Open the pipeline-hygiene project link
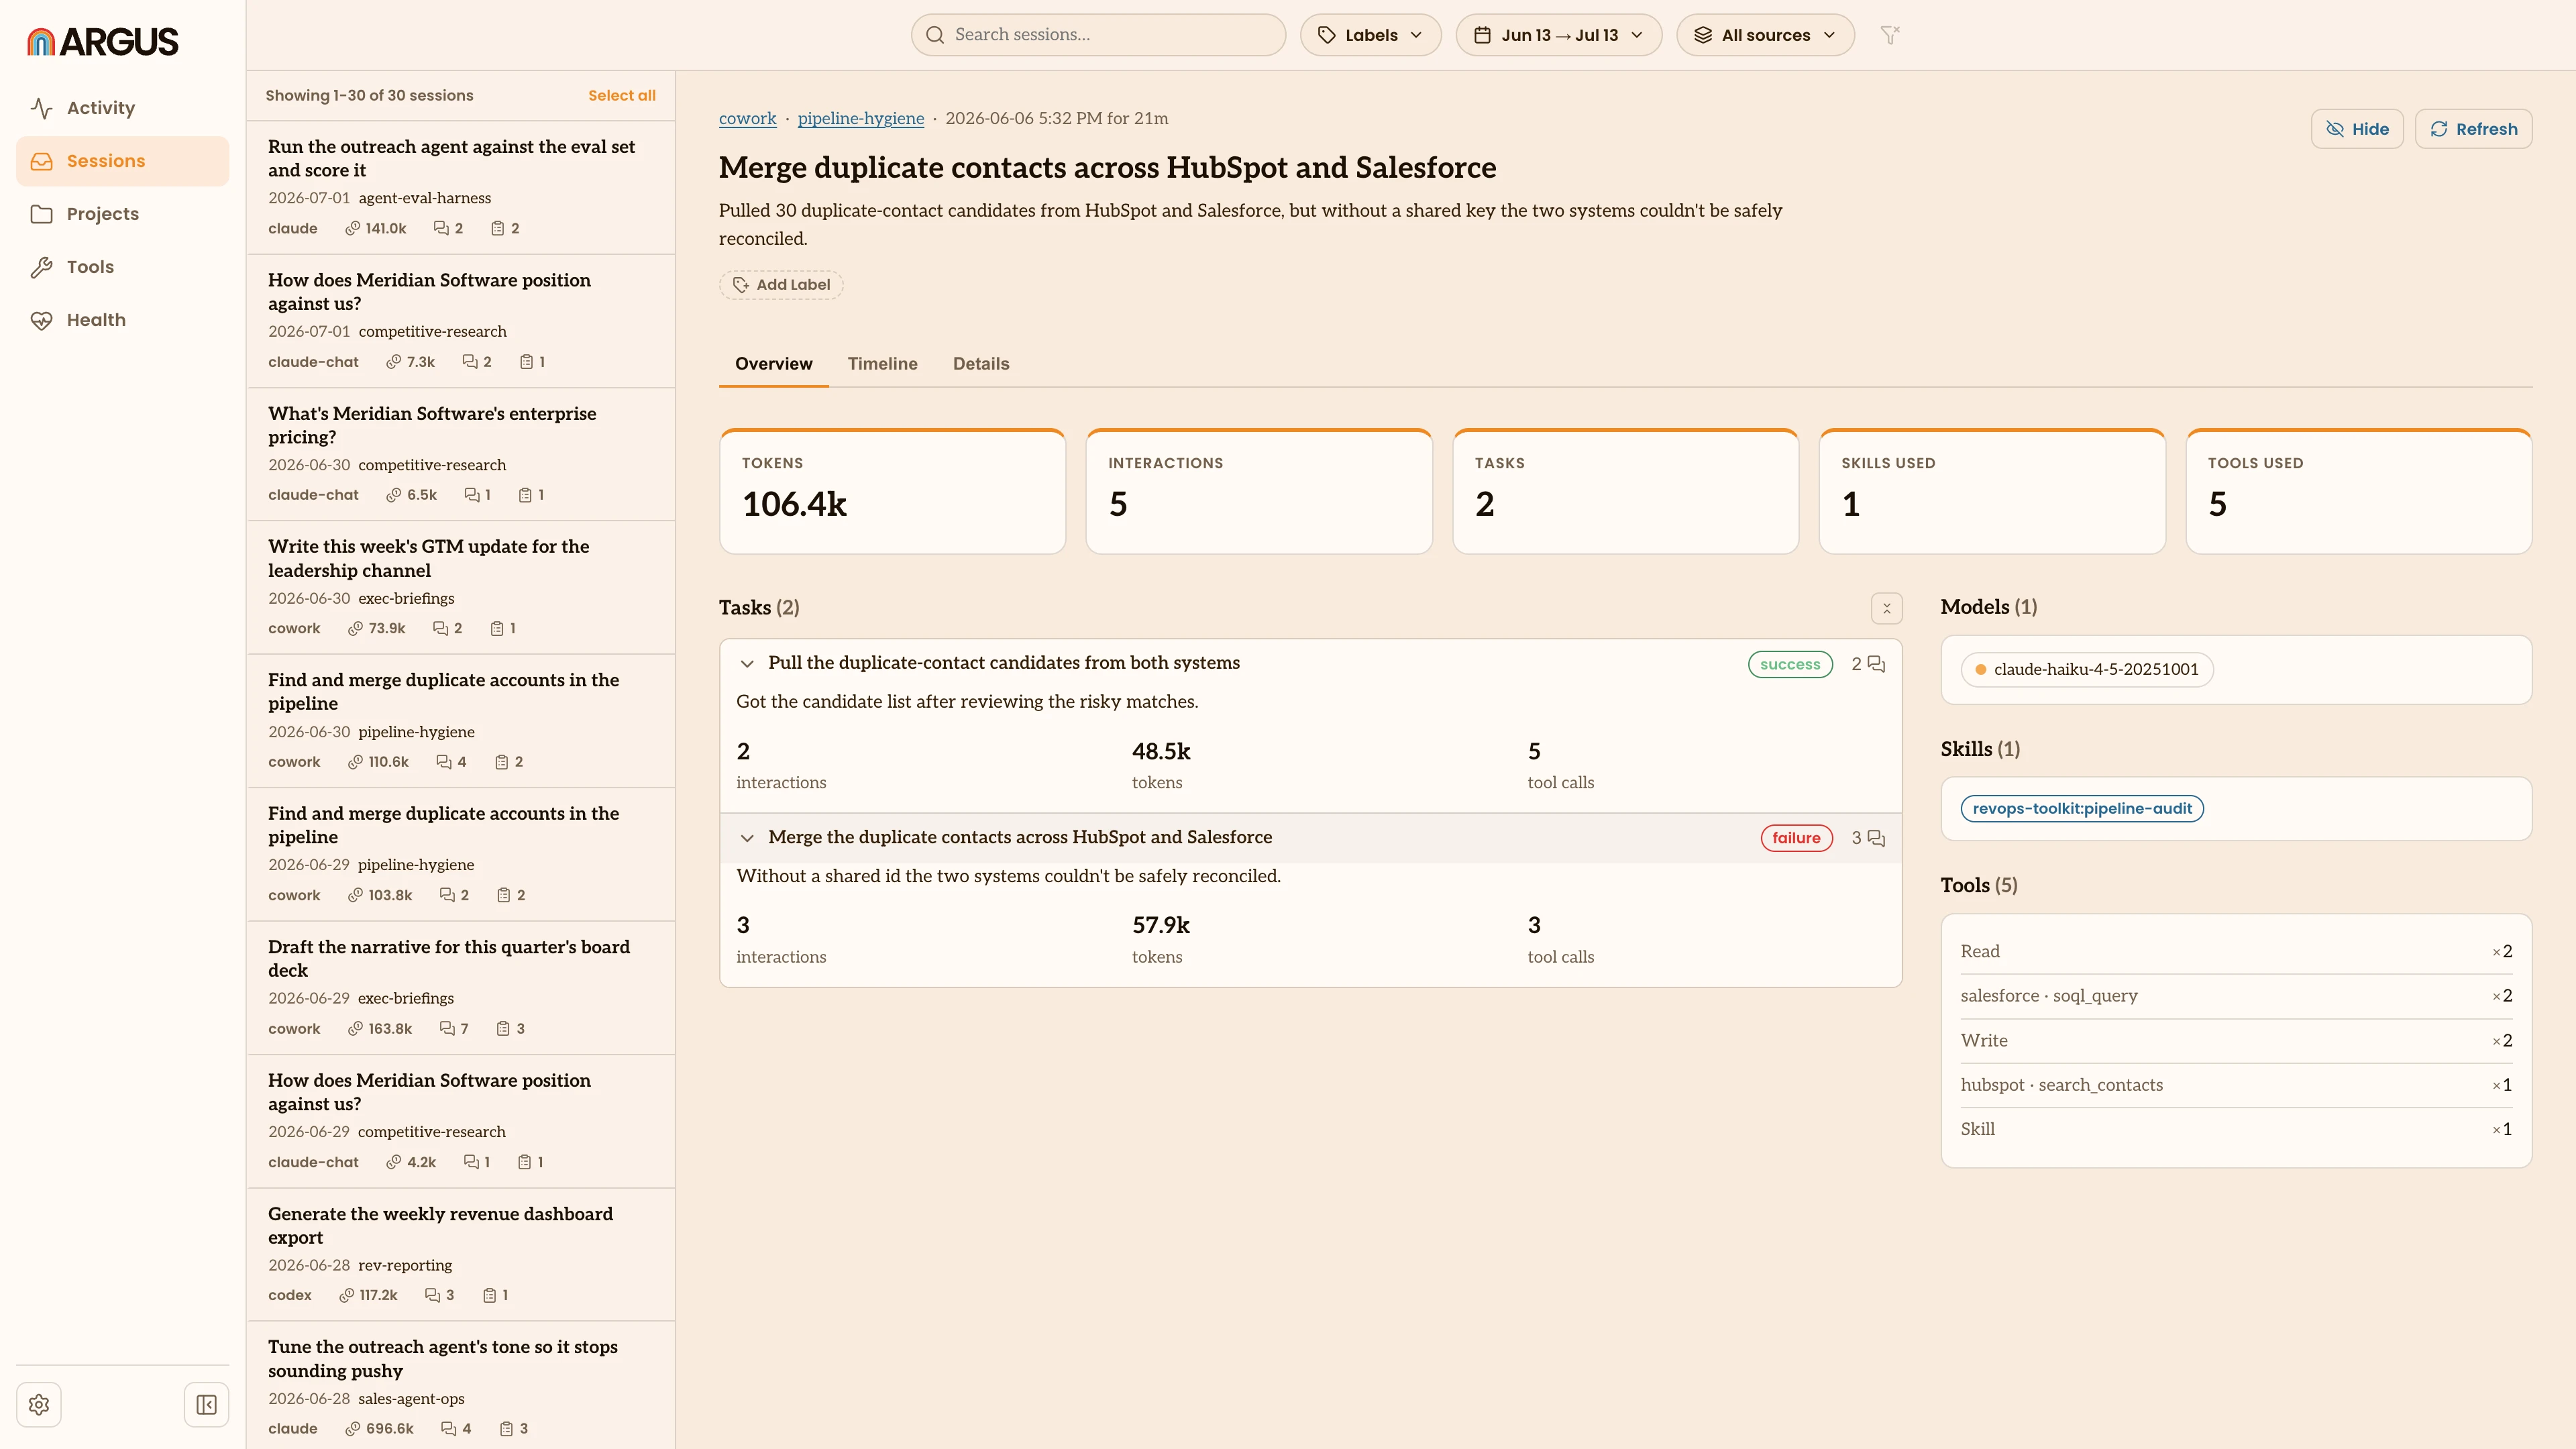The width and height of the screenshot is (2576, 1449). tap(860, 118)
